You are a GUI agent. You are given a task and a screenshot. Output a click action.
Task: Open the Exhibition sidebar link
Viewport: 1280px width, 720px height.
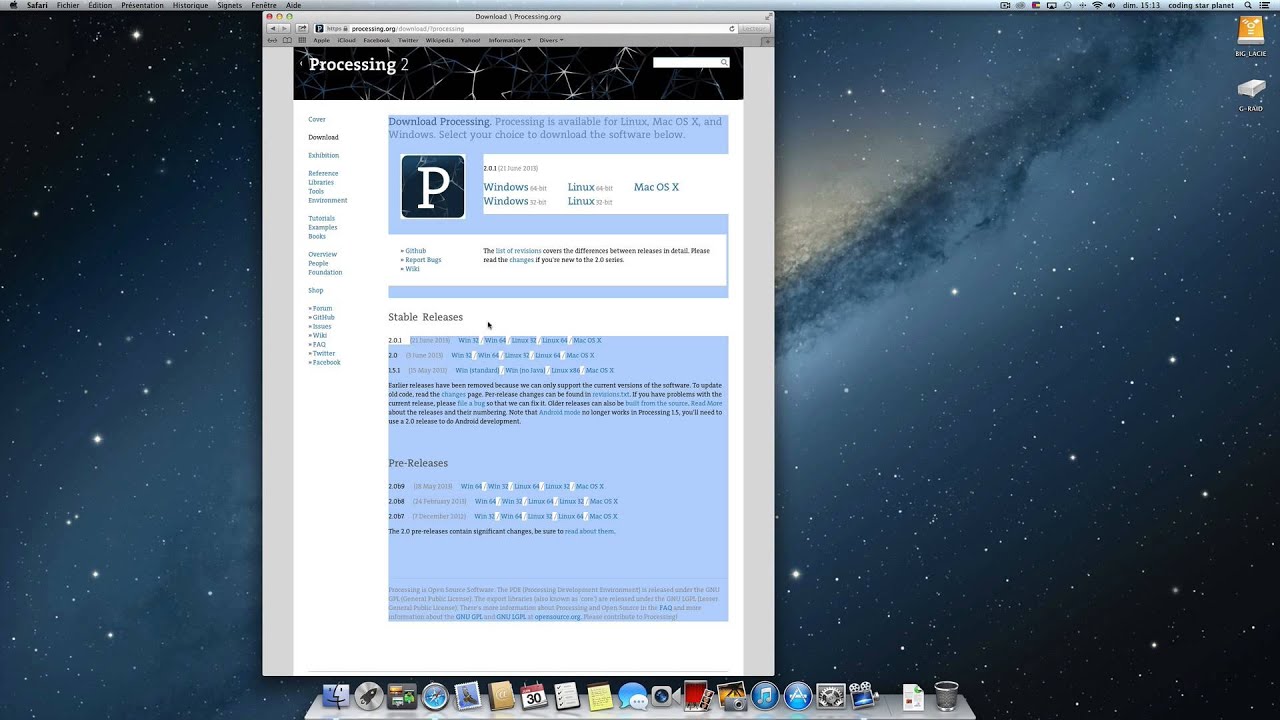(323, 155)
